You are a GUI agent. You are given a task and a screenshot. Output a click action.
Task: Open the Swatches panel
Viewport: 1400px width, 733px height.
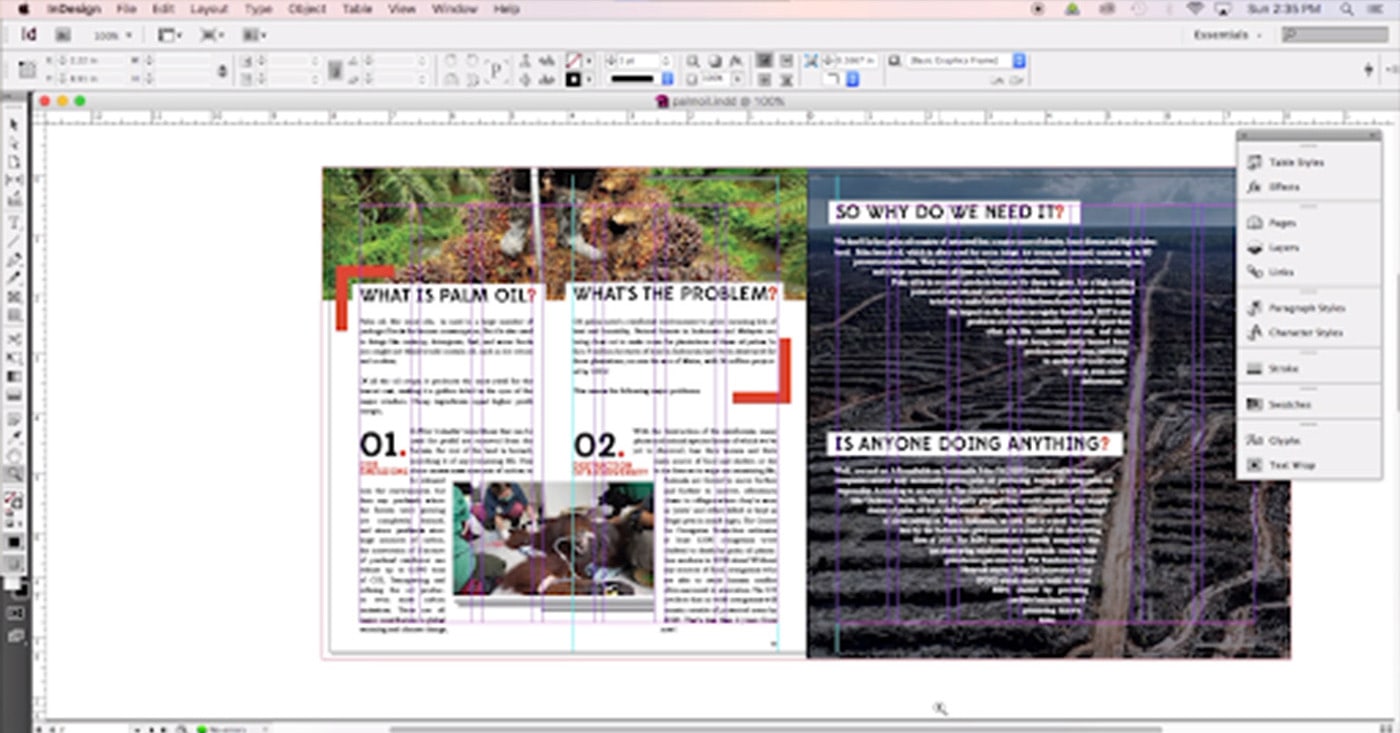pos(1289,405)
